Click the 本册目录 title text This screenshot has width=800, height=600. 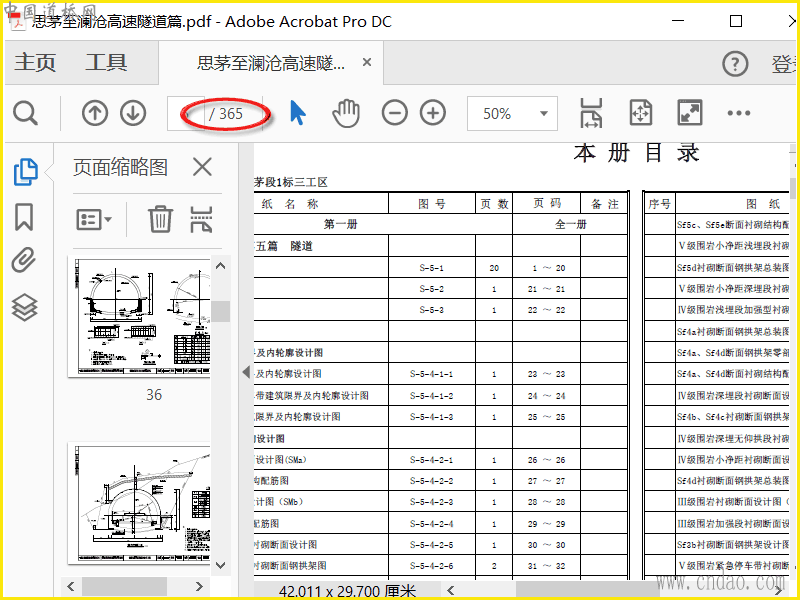point(636,153)
